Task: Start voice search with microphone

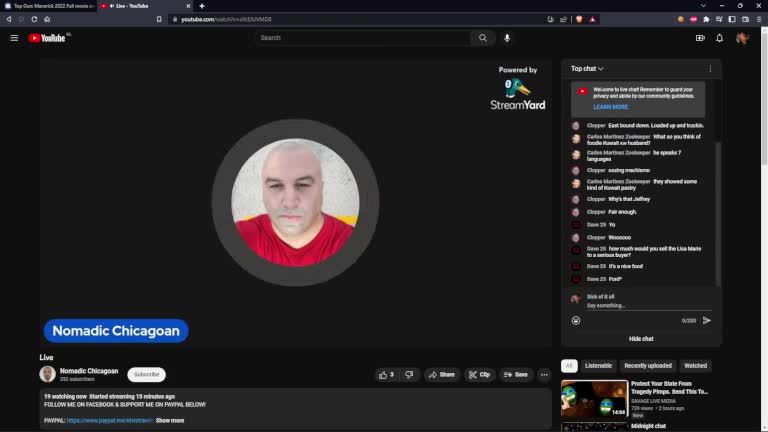Action: [x=507, y=38]
